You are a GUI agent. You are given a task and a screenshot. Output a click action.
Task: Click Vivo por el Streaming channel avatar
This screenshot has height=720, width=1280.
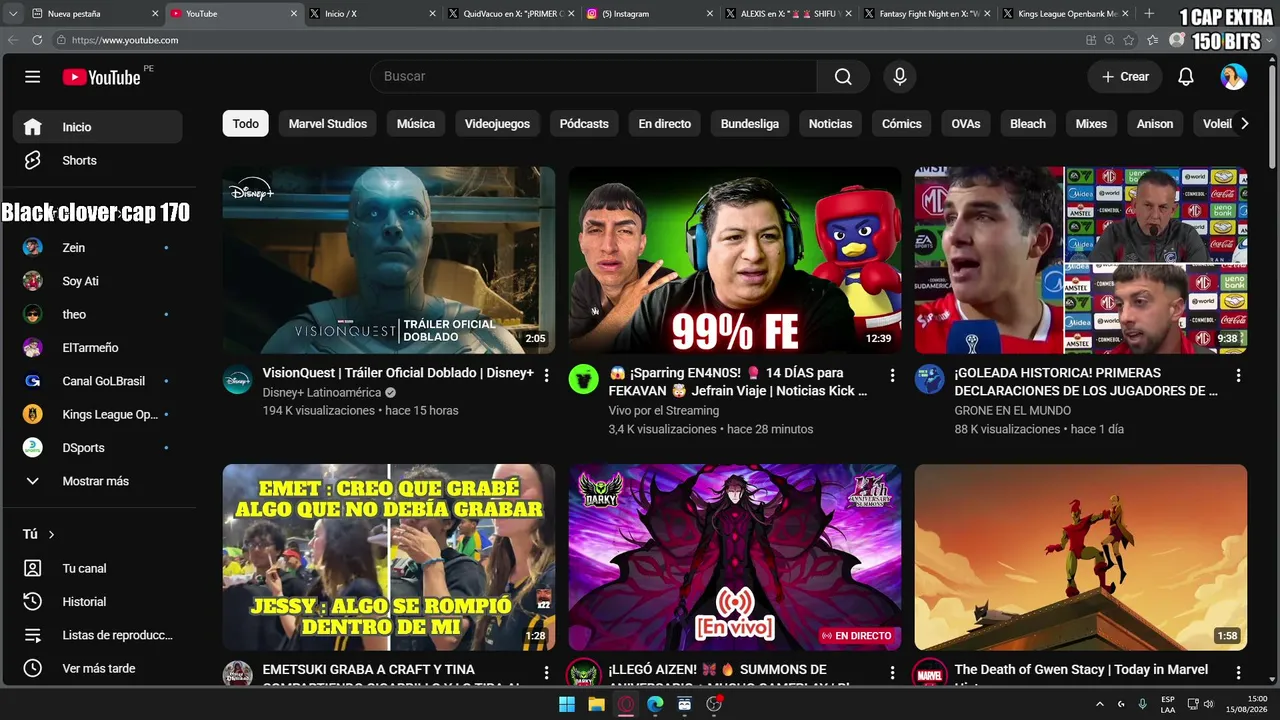coord(584,379)
